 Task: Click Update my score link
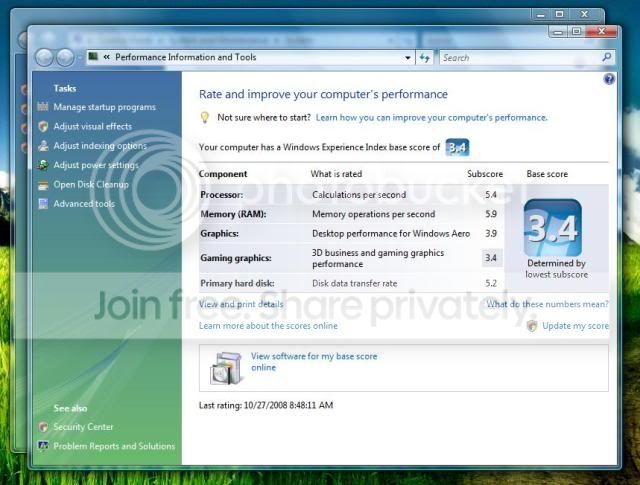click(x=576, y=326)
